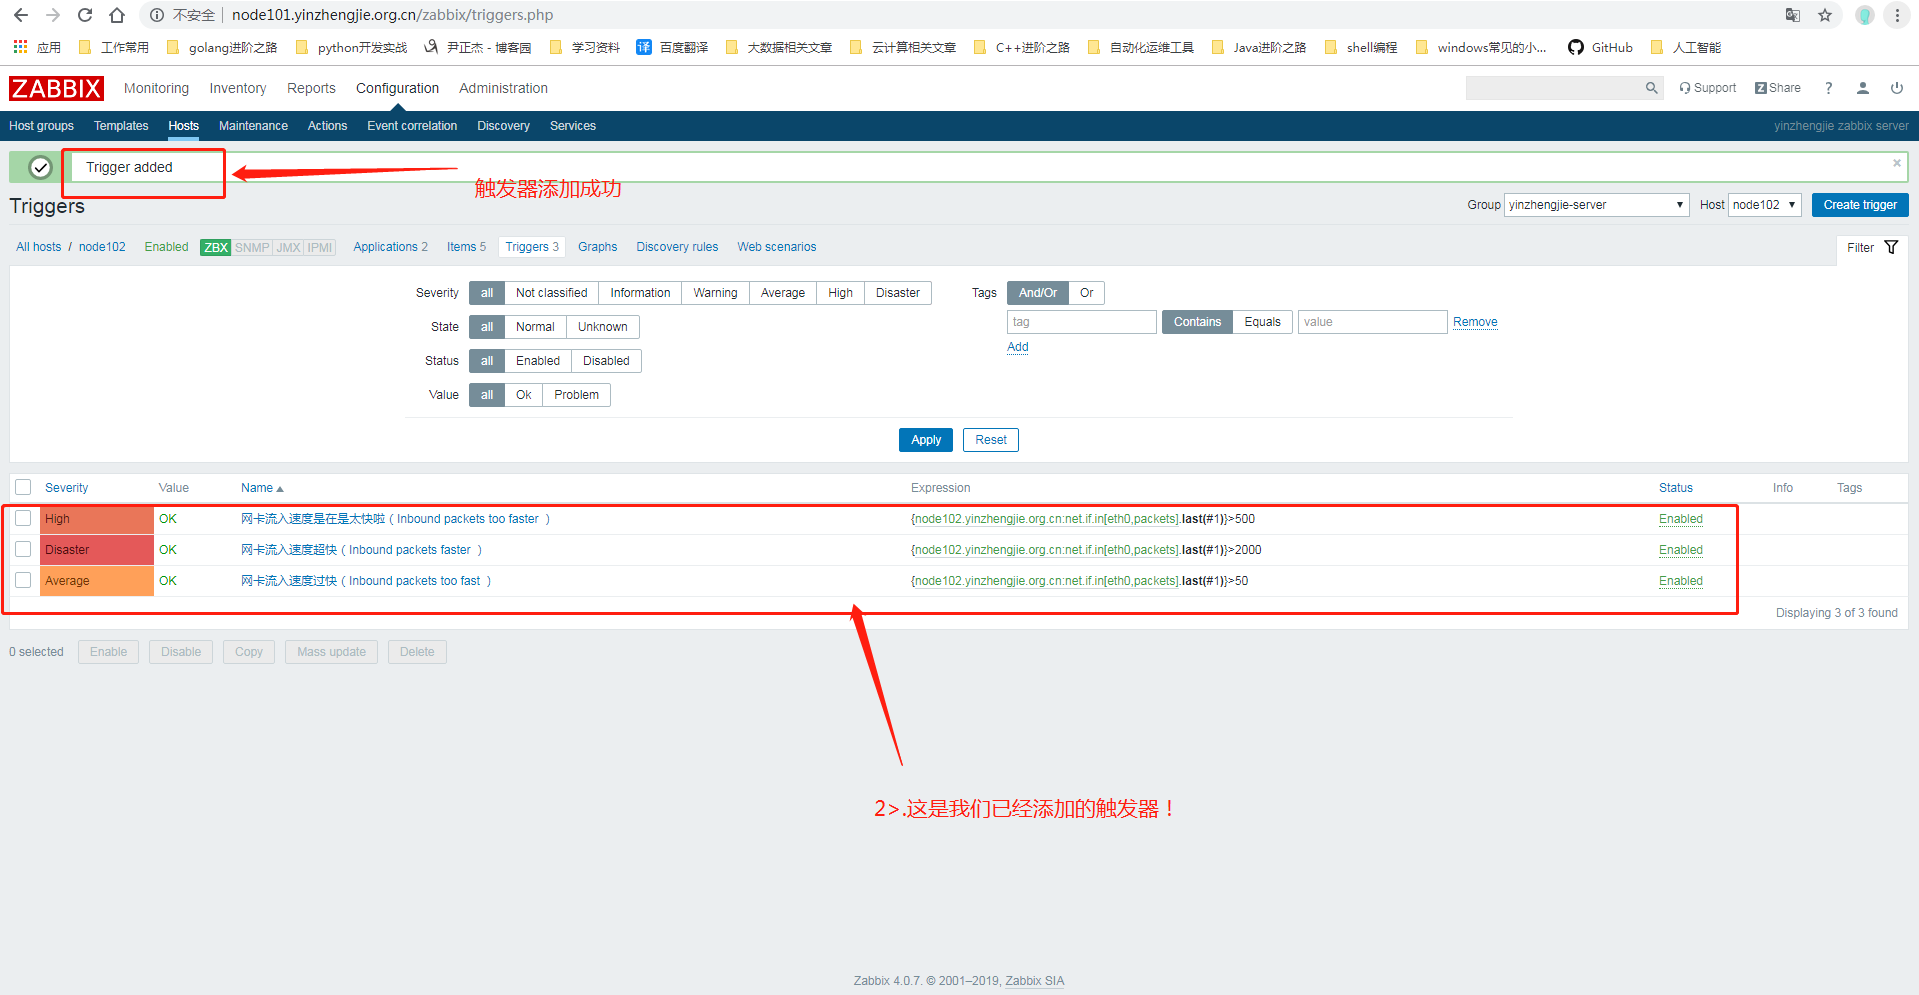The height and width of the screenshot is (995, 1919).
Task: Click the Create trigger button
Action: (x=1860, y=205)
